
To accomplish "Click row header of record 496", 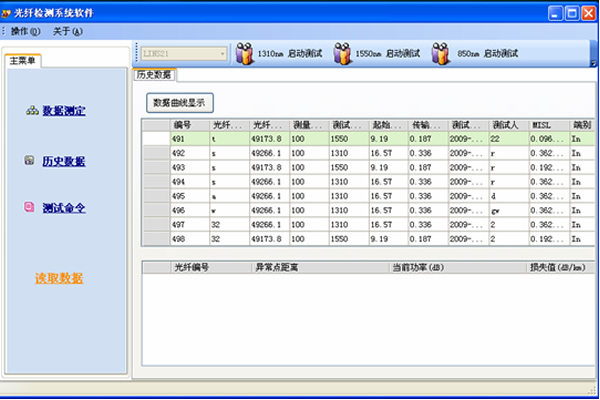I will 156,211.
